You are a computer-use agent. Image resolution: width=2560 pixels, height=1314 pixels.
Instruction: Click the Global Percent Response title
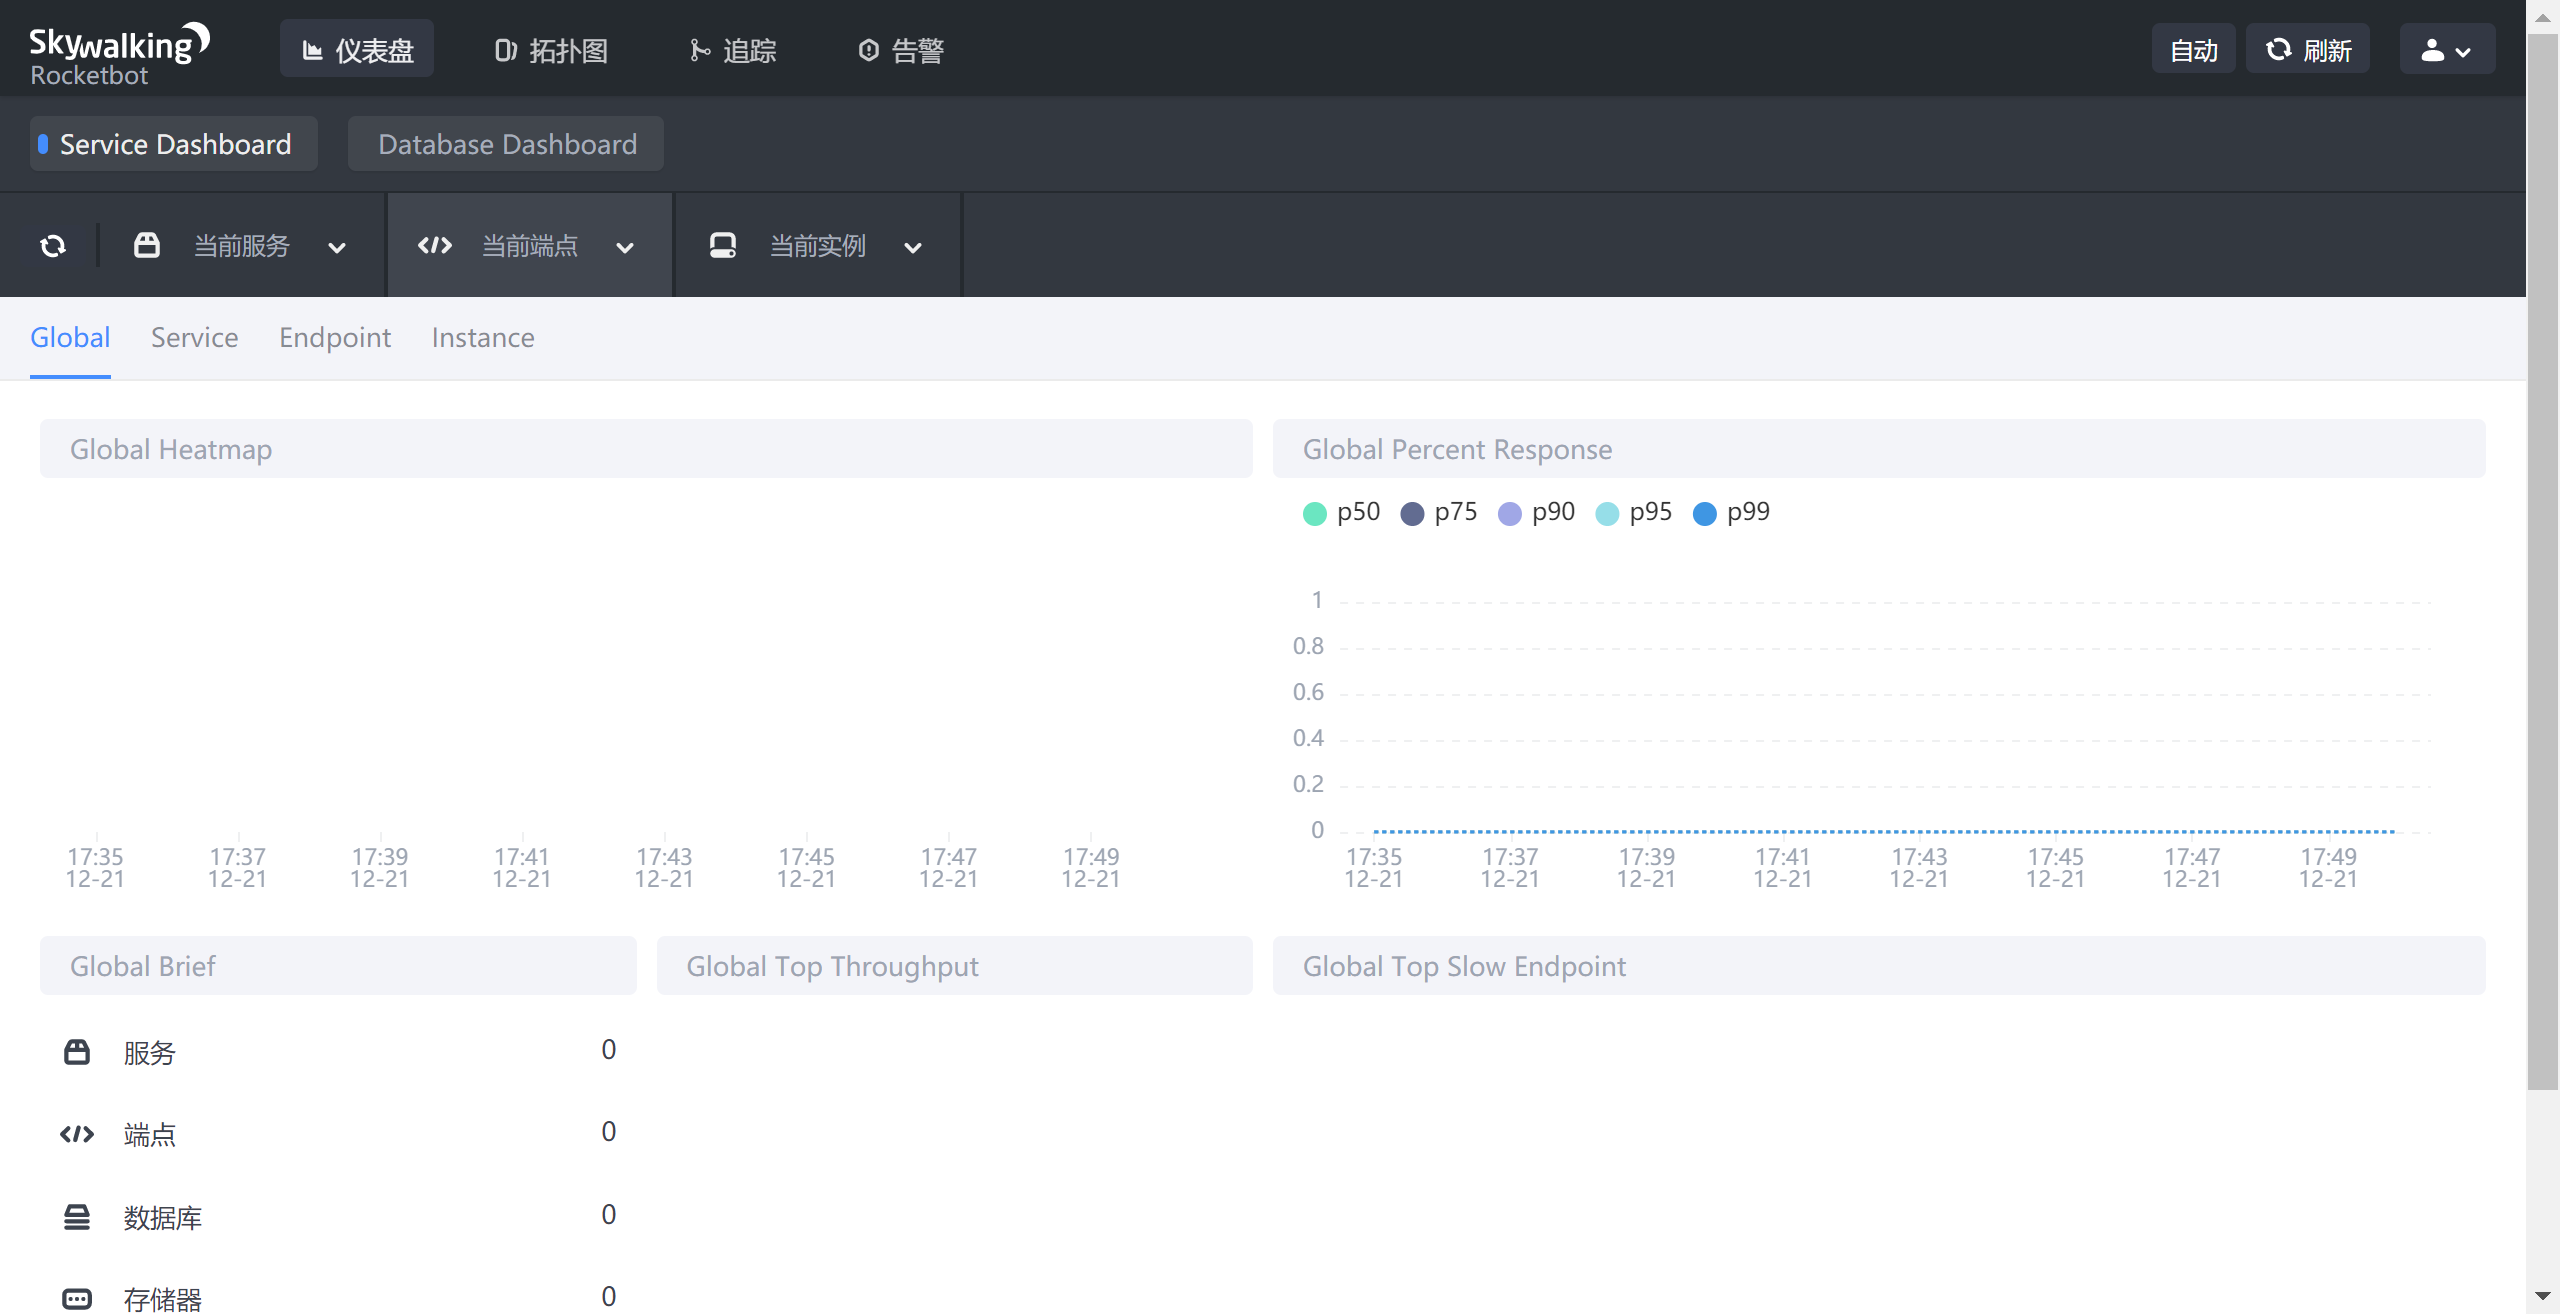point(1457,449)
